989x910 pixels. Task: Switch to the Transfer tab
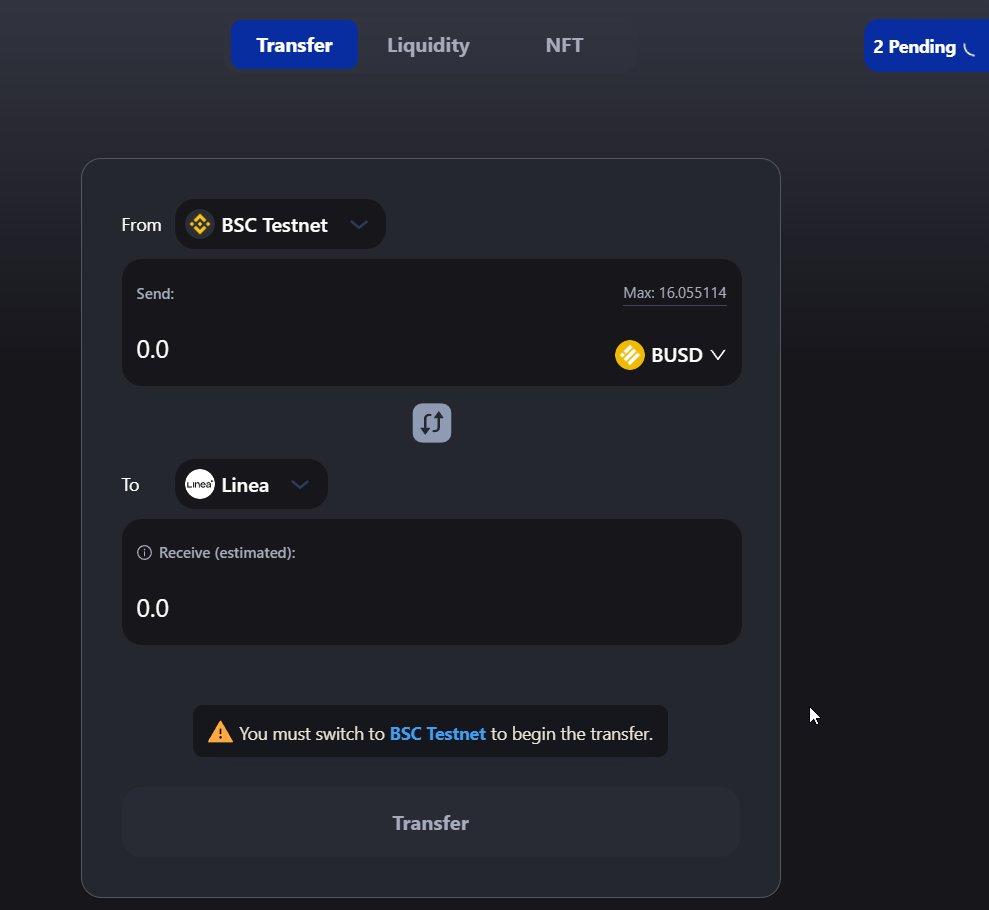294,45
